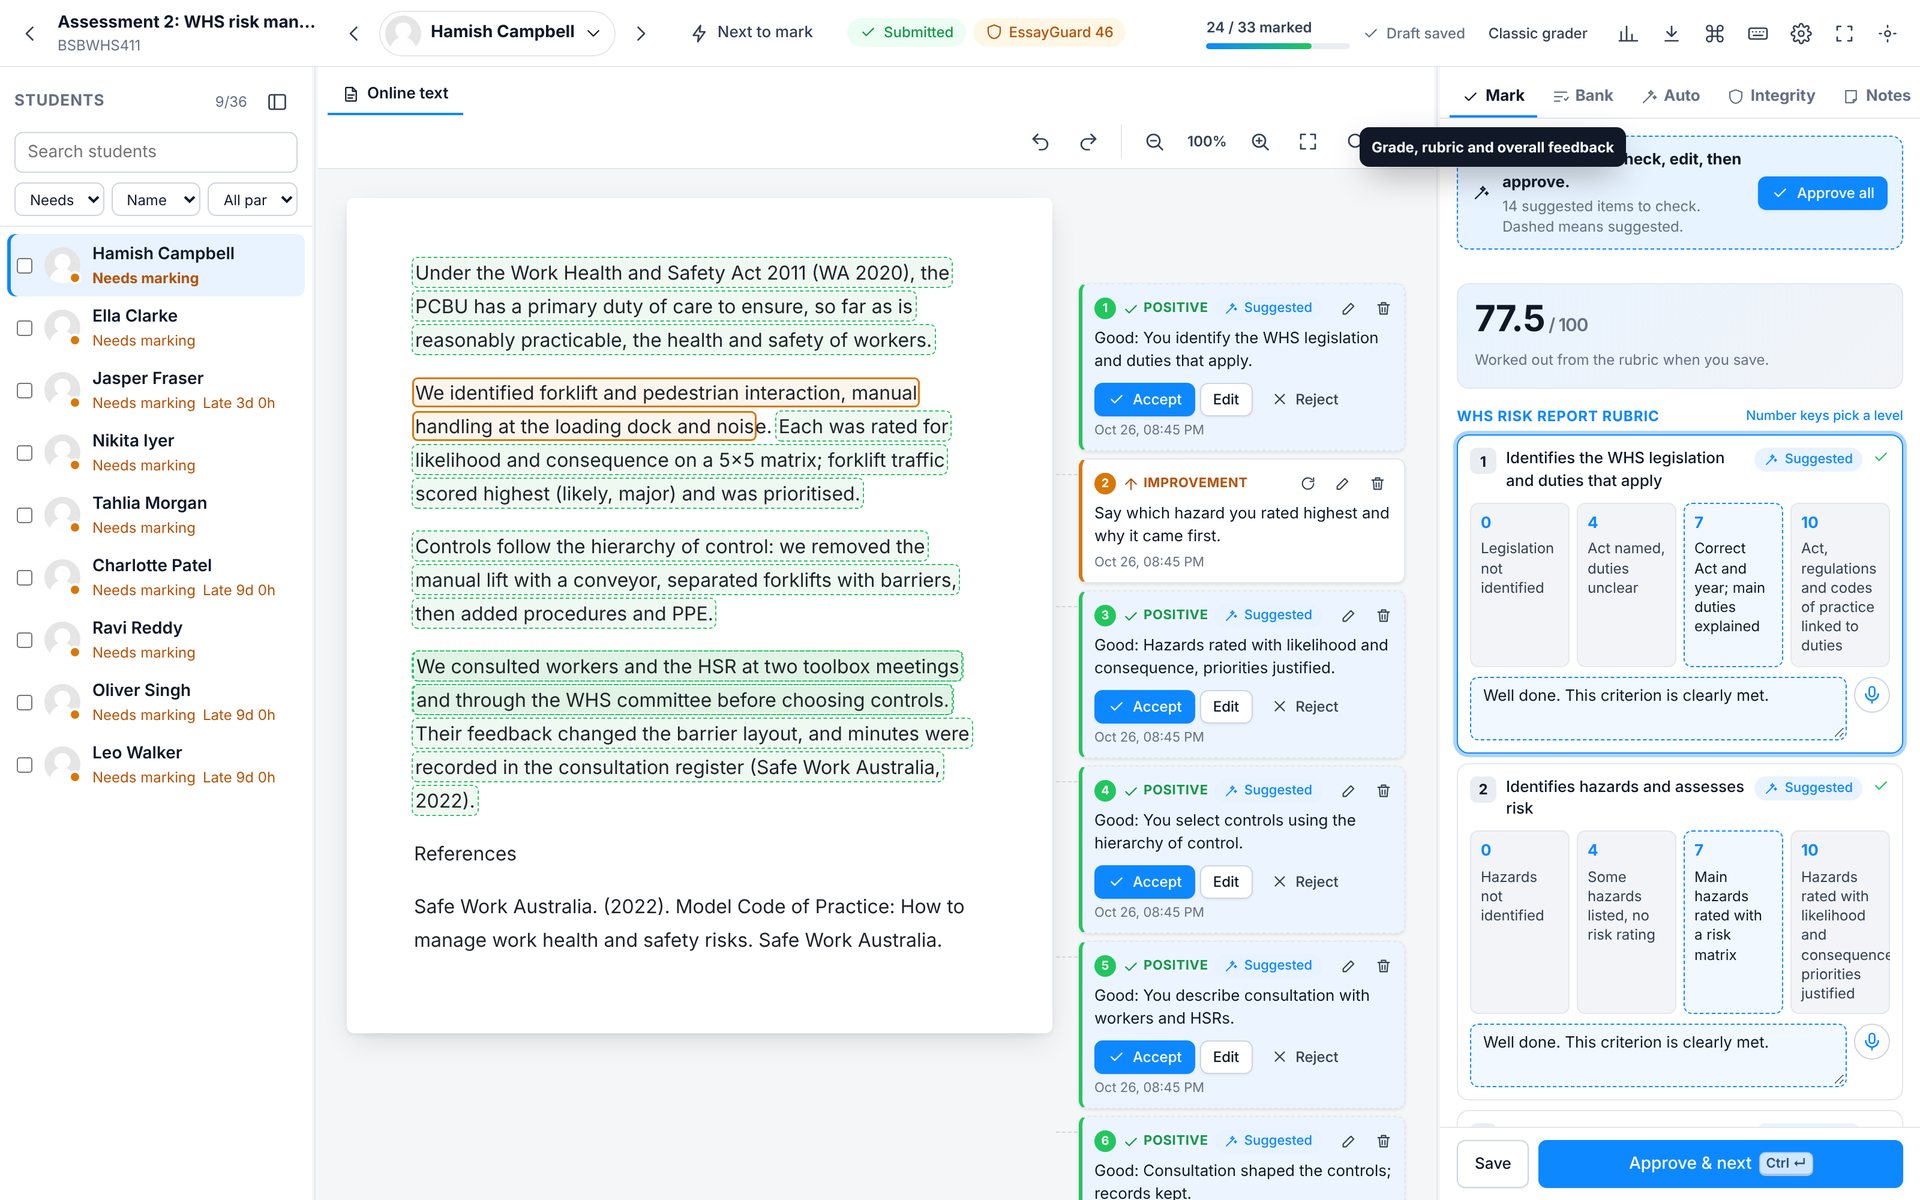Screen dimensions: 1920x1200
Task: Reject suggested comment 3
Action: (x=1305, y=707)
